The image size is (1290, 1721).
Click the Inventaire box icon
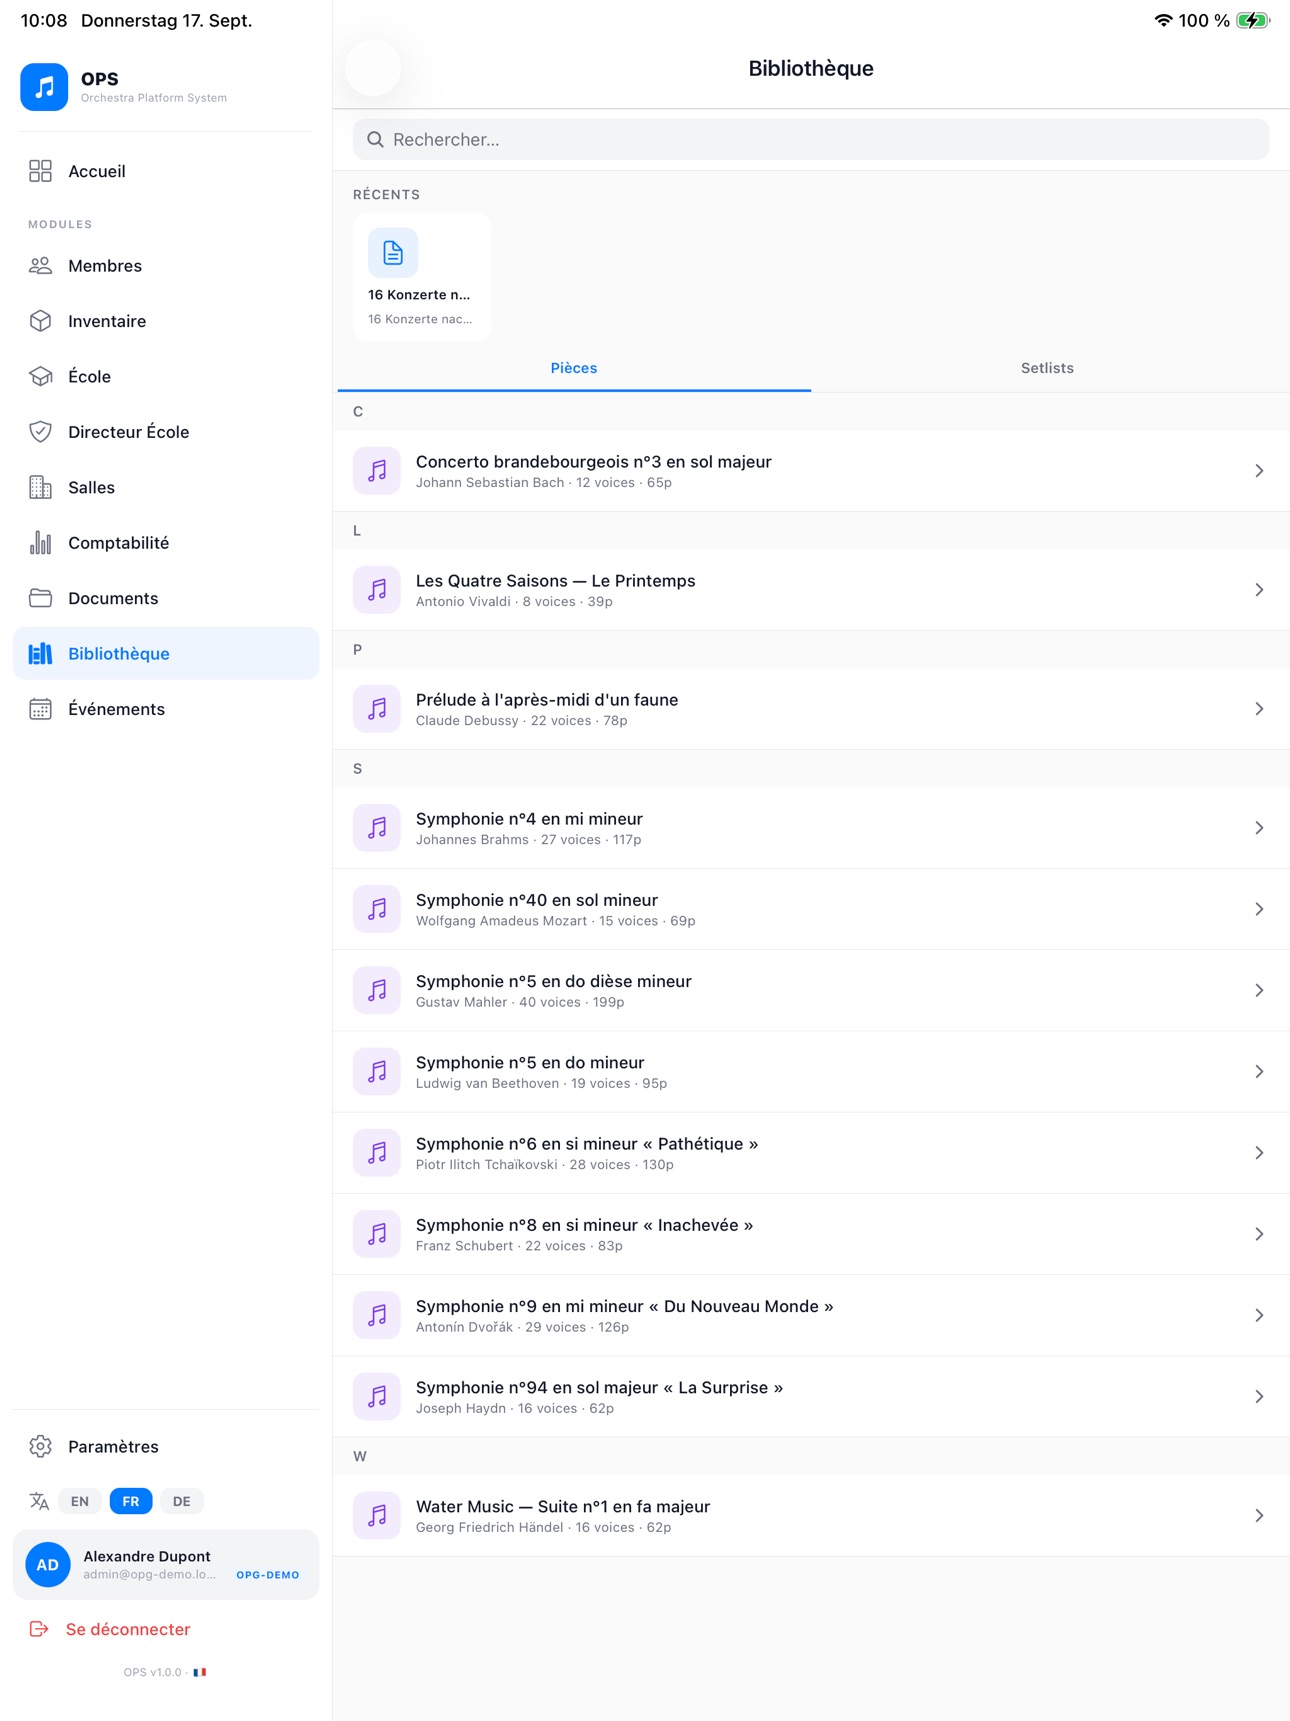pyautogui.click(x=40, y=321)
